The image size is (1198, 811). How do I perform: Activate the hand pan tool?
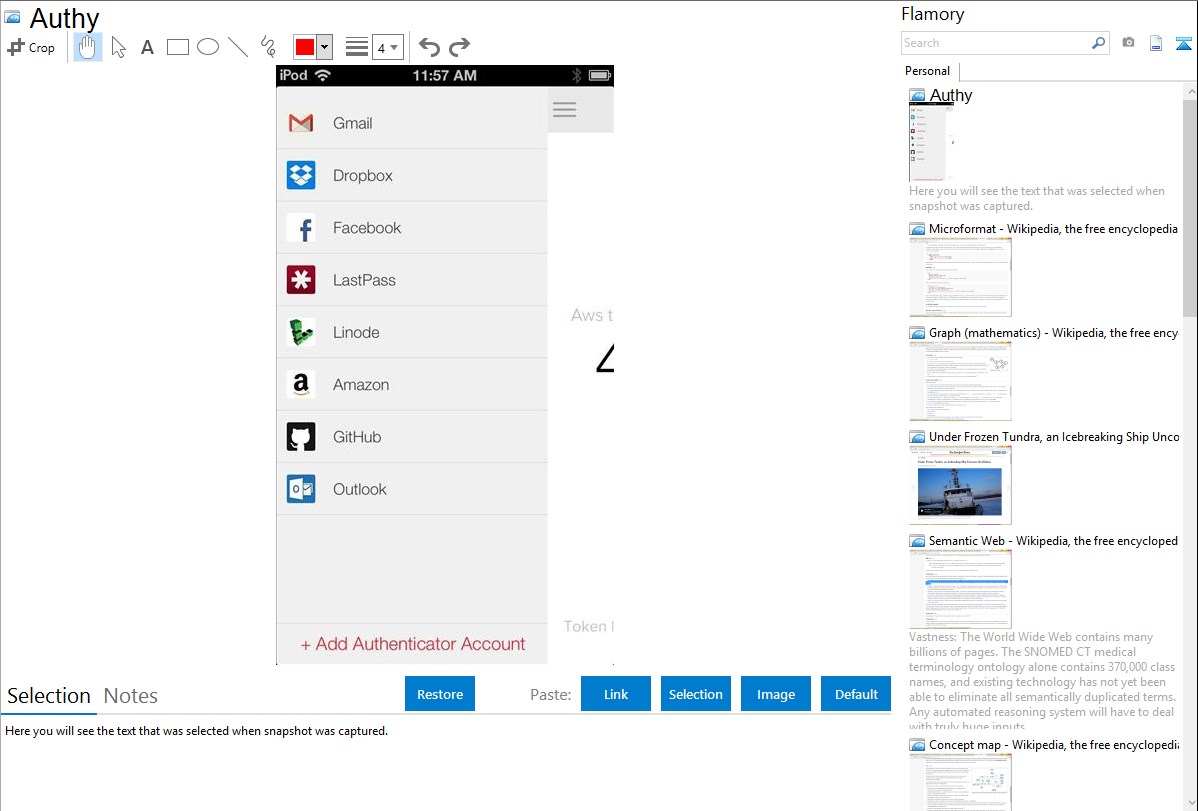click(88, 47)
